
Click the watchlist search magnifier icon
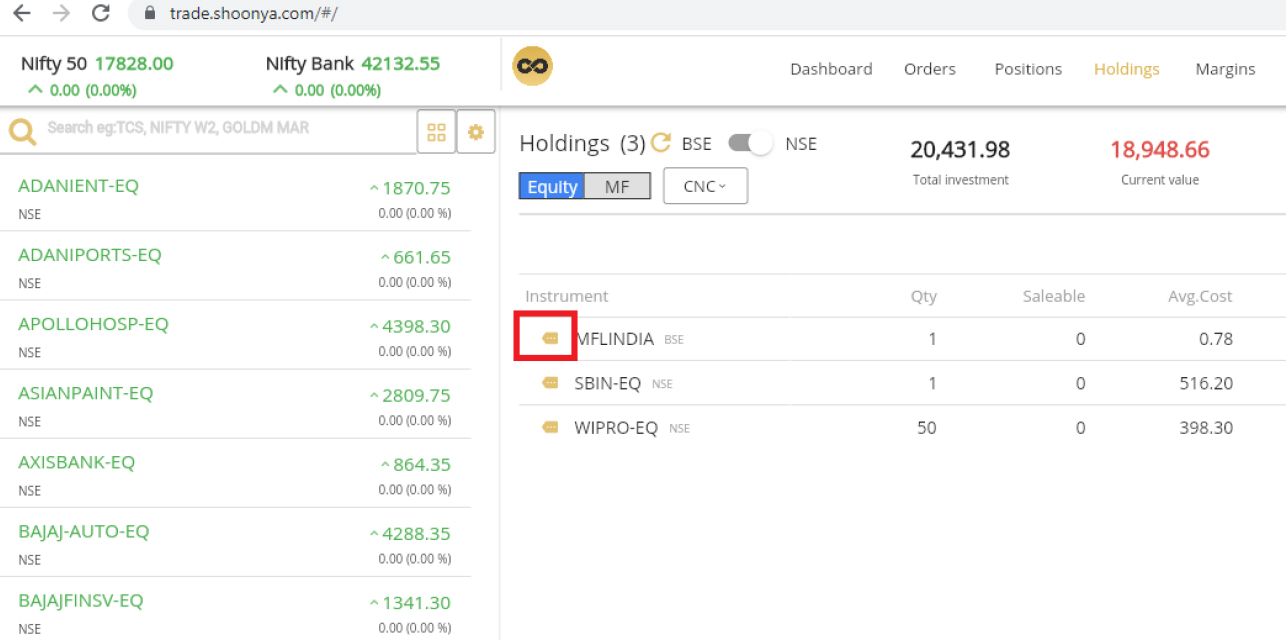(23, 130)
